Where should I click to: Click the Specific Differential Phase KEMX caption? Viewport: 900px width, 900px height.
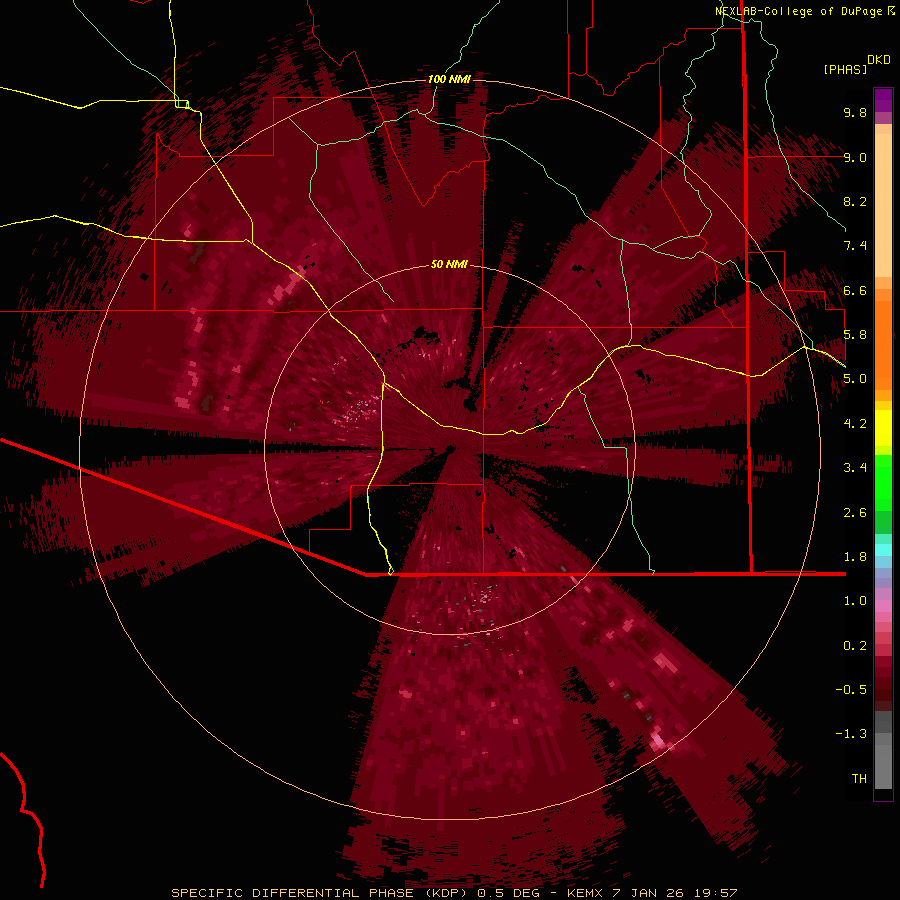454,893
